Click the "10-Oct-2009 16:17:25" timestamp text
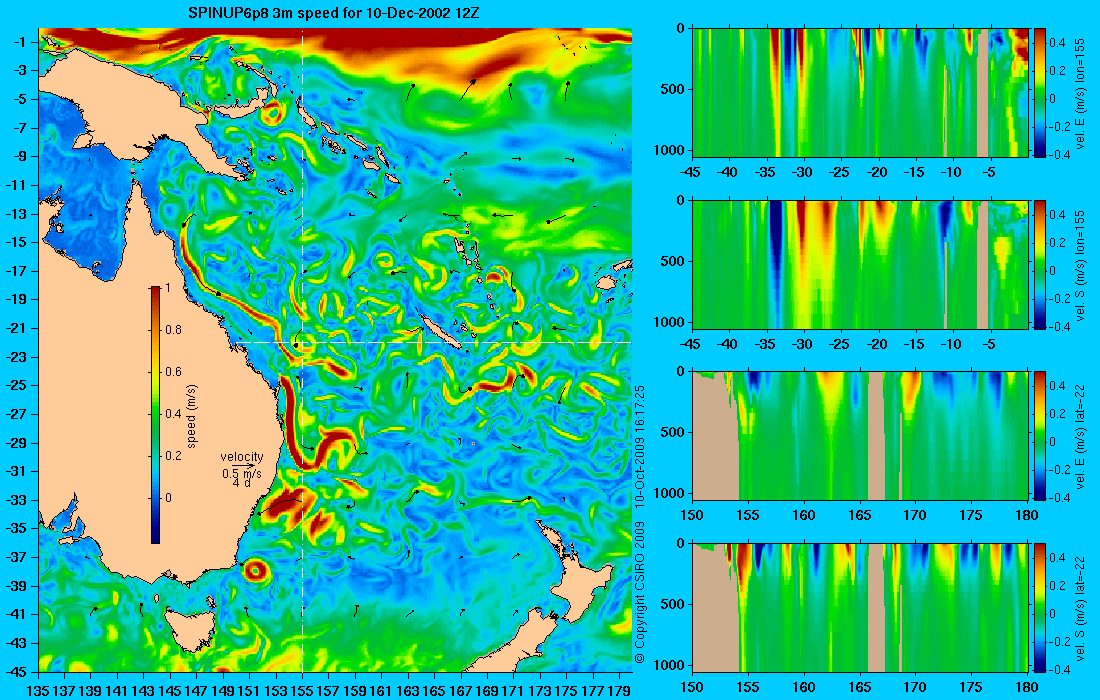The width and height of the screenshot is (1100, 700). pyautogui.click(x=639, y=446)
